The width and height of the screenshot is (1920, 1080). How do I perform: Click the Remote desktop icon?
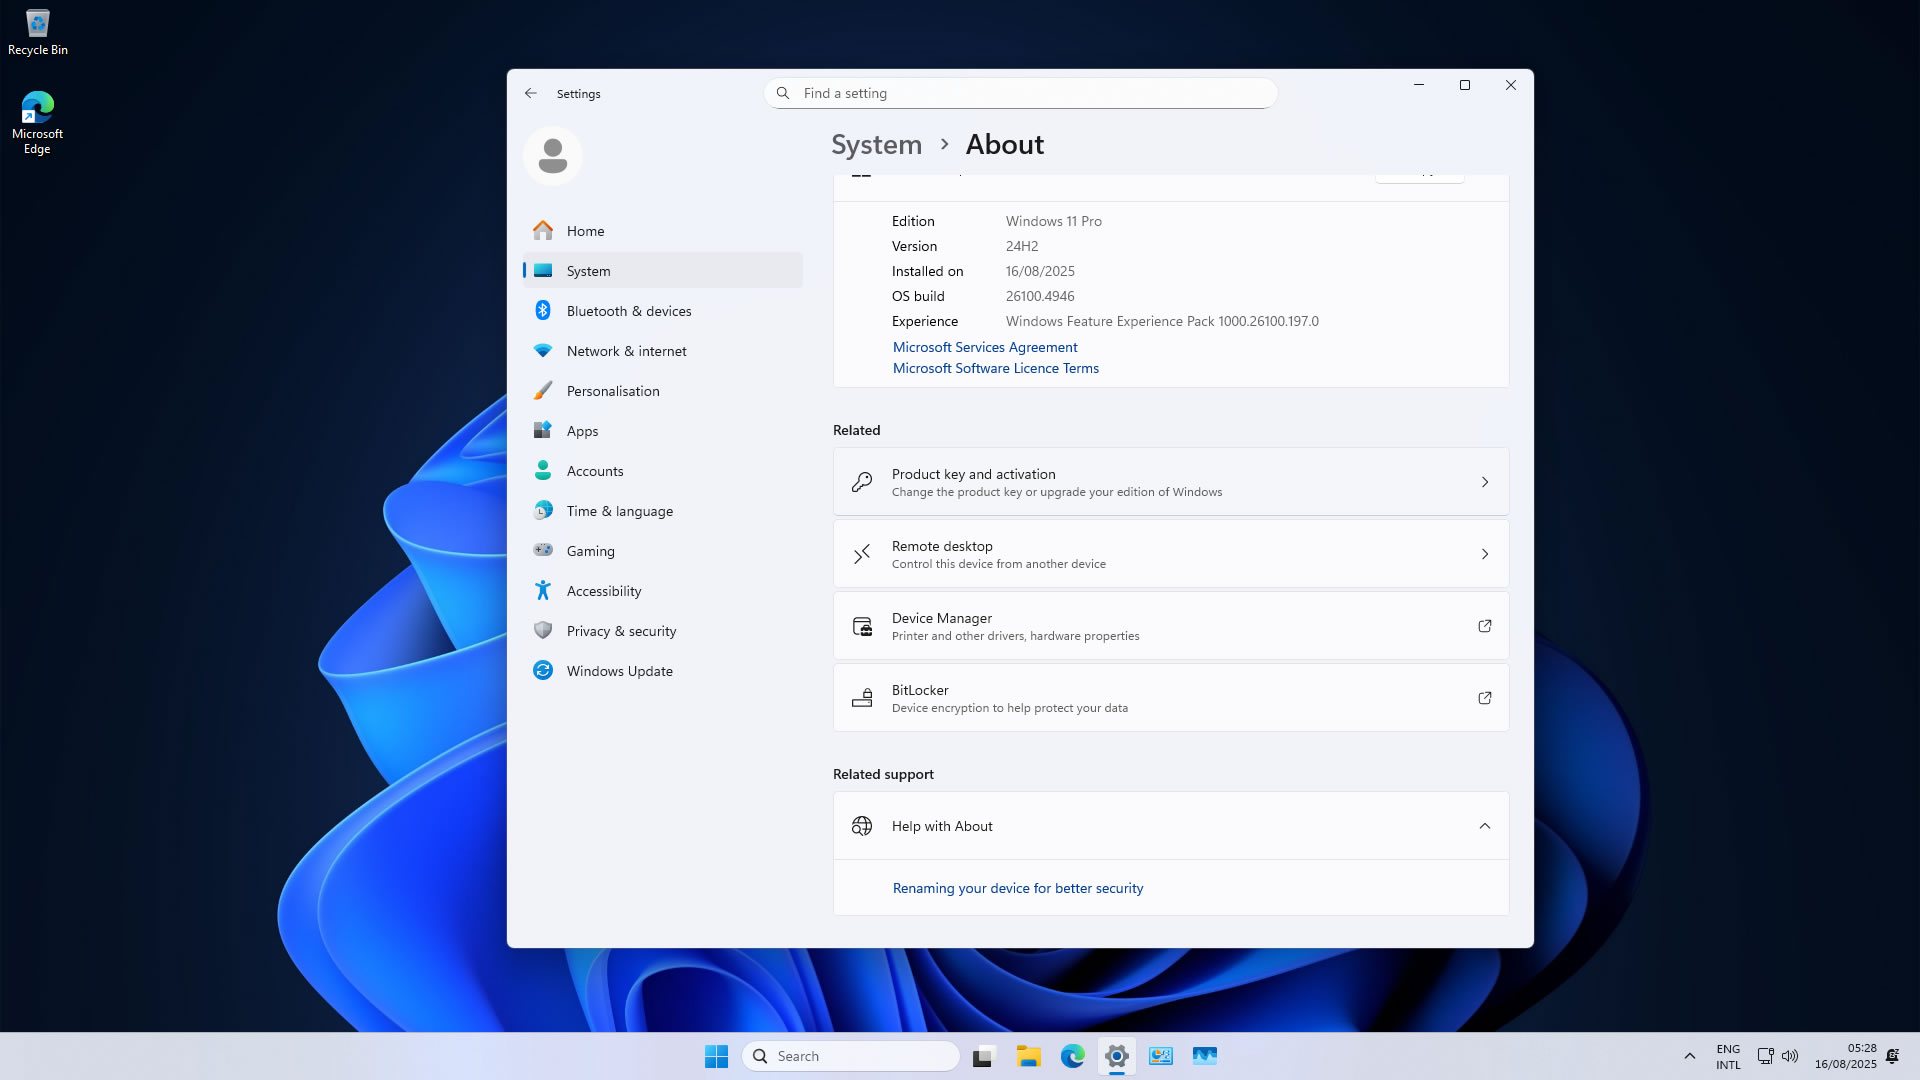pos(862,554)
